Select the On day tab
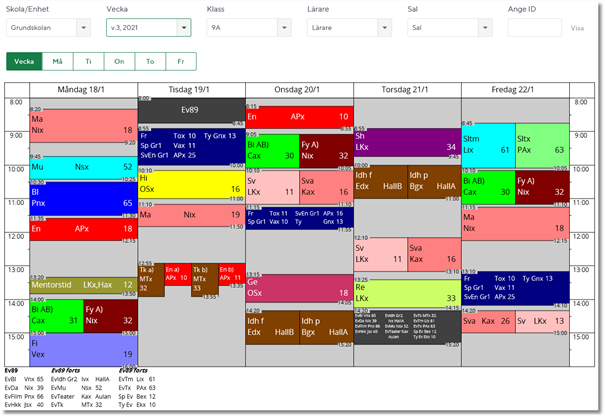The image size is (605, 417). pos(119,62)
